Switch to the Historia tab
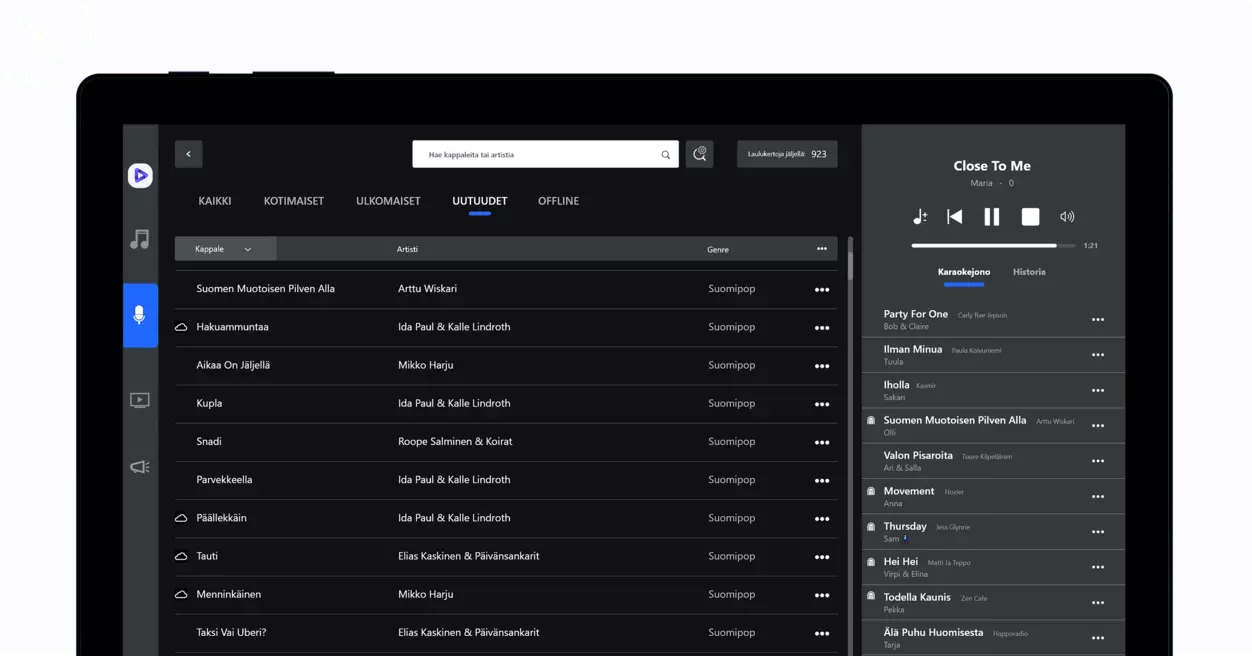The height and width of the screenshot is (656, 1252). click(x=1029, y=272)
